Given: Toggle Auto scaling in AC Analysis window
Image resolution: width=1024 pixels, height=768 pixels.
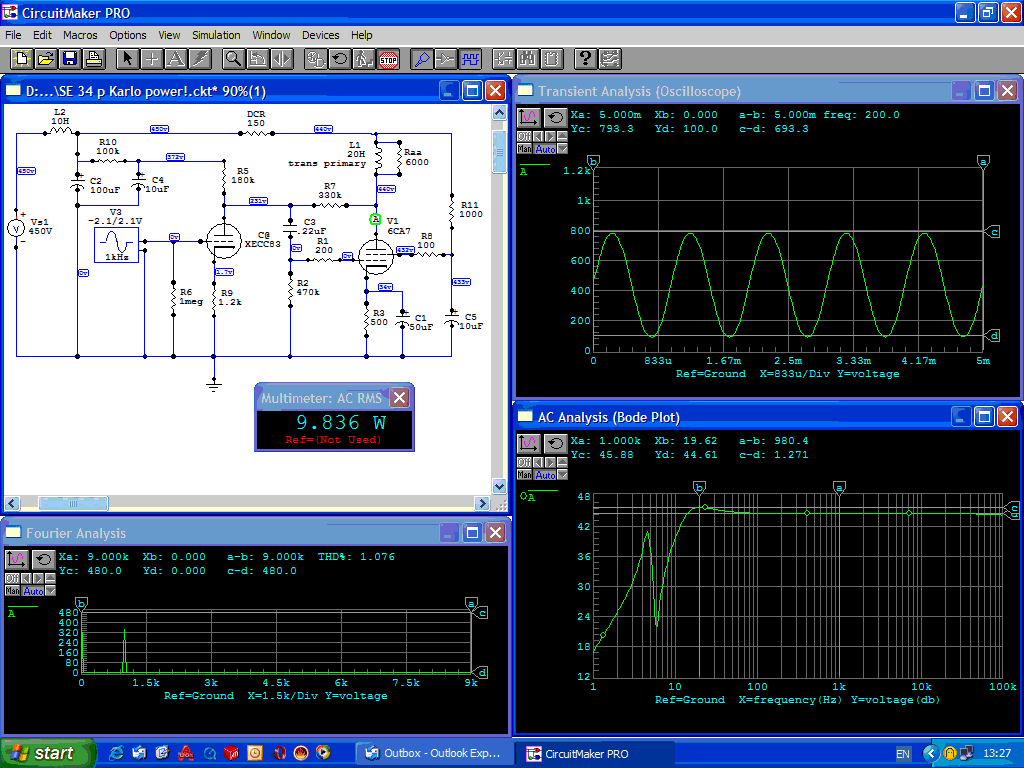Looking at the screenshot, I should click(545, 475).
